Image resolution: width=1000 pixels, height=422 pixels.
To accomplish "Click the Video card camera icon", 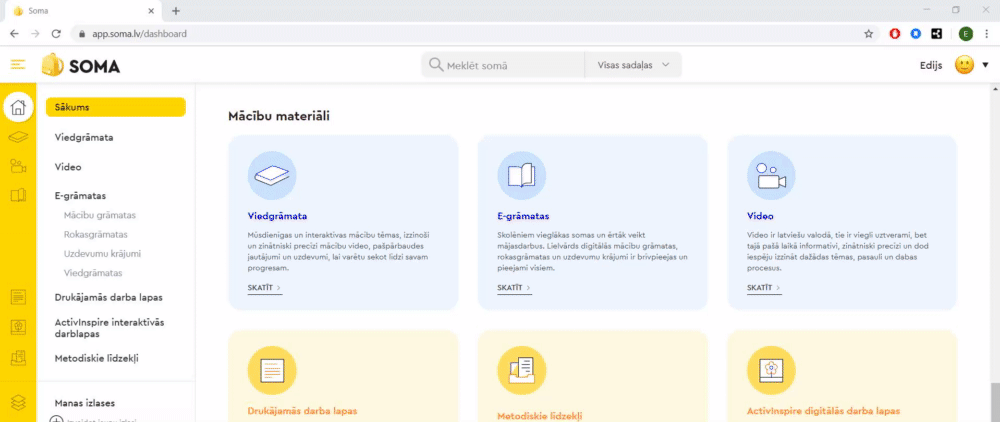I will tap(771, 175).
